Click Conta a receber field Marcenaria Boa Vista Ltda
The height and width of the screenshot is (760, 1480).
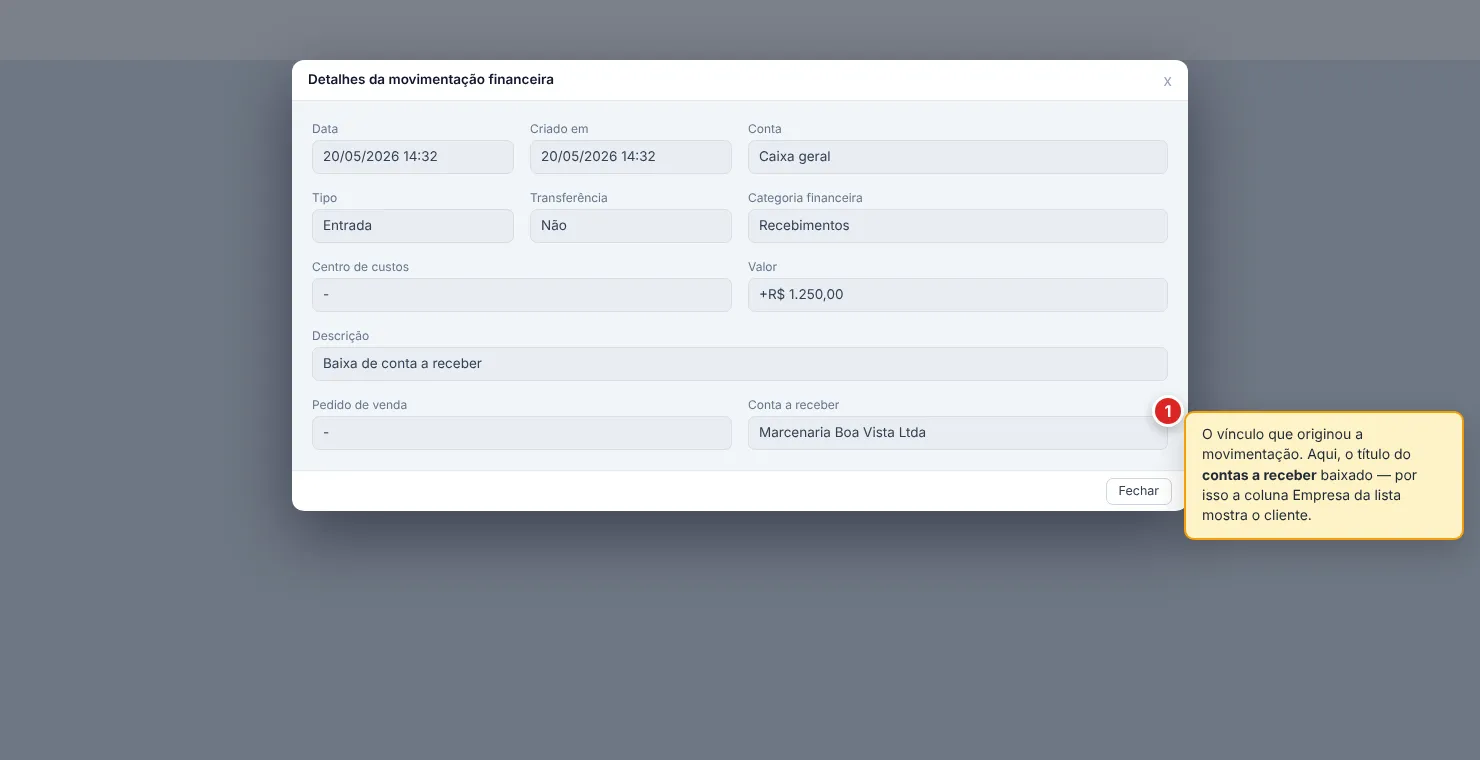pos(958,433)
